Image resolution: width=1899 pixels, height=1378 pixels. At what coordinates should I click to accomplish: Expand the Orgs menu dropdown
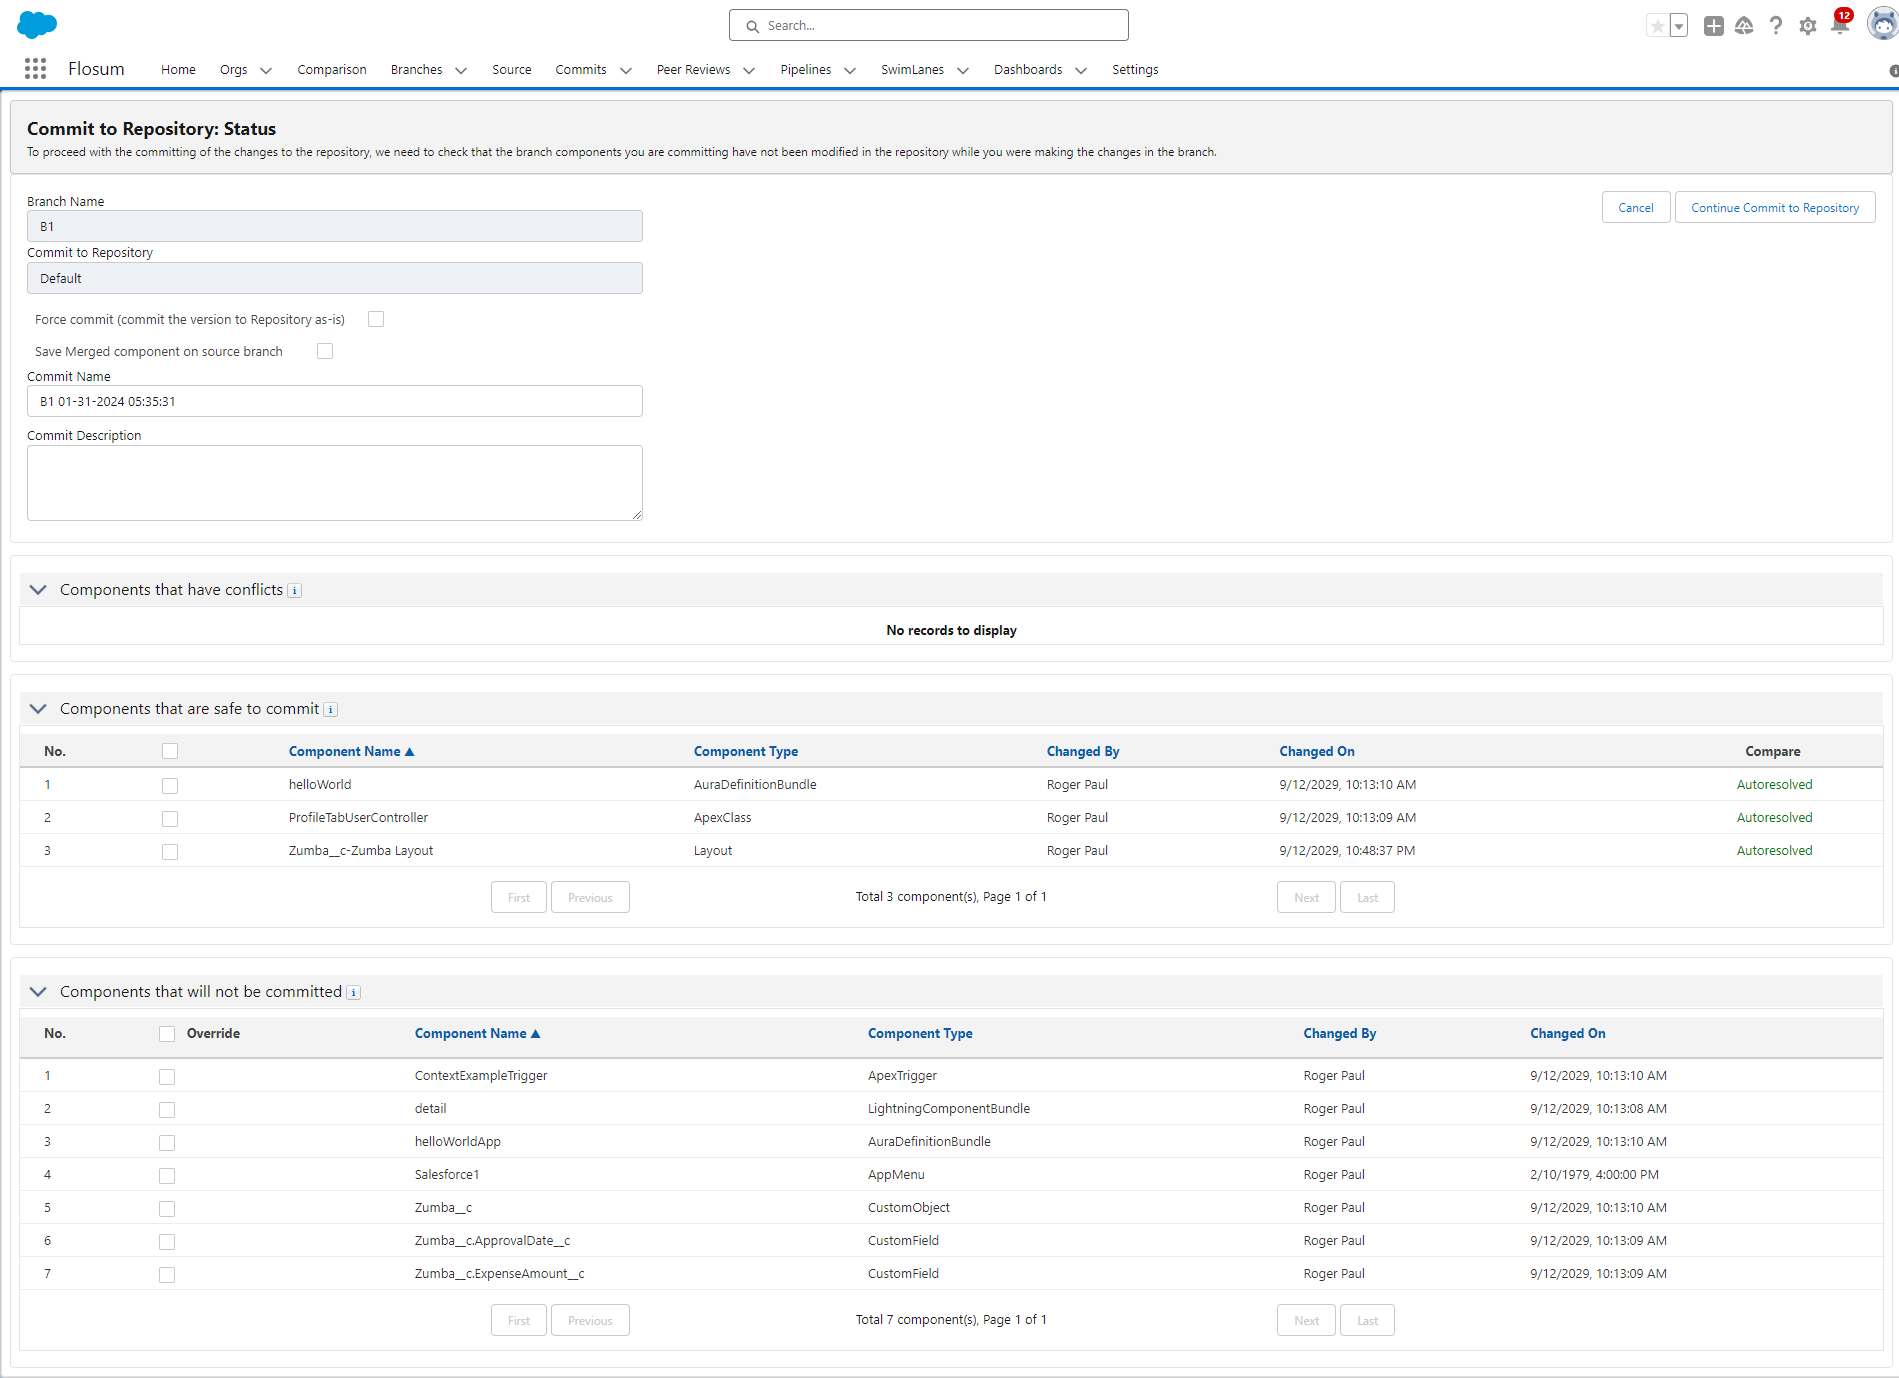click(x=266, y=70)
